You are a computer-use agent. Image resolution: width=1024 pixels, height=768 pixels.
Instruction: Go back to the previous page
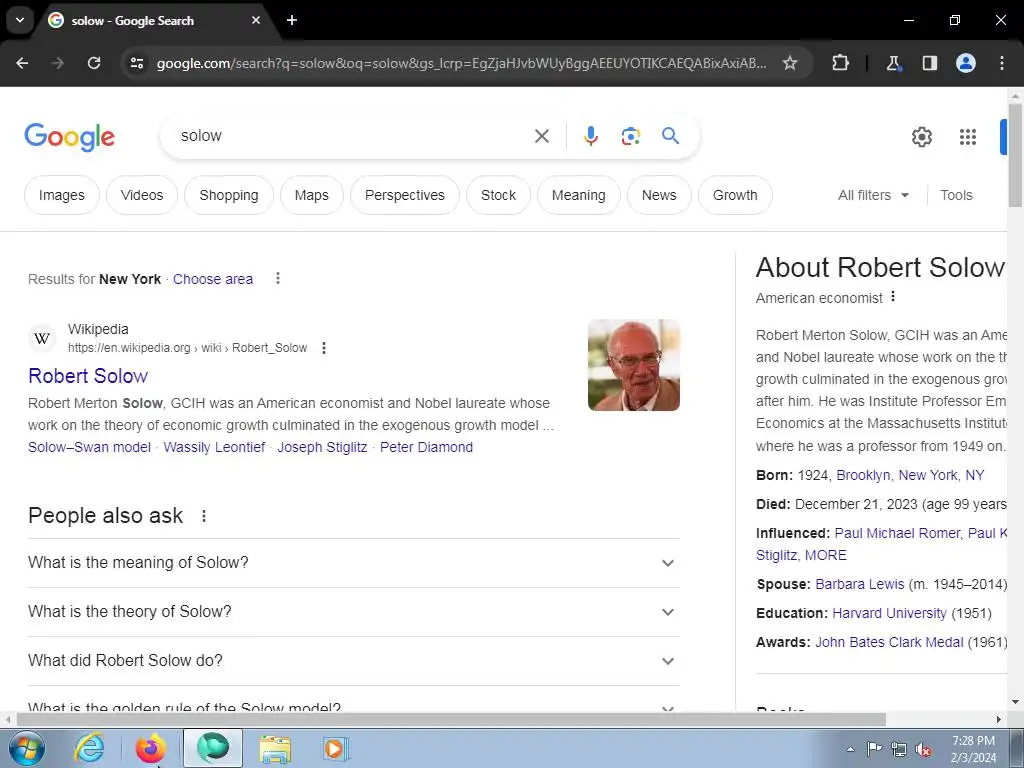click(22, 63)
